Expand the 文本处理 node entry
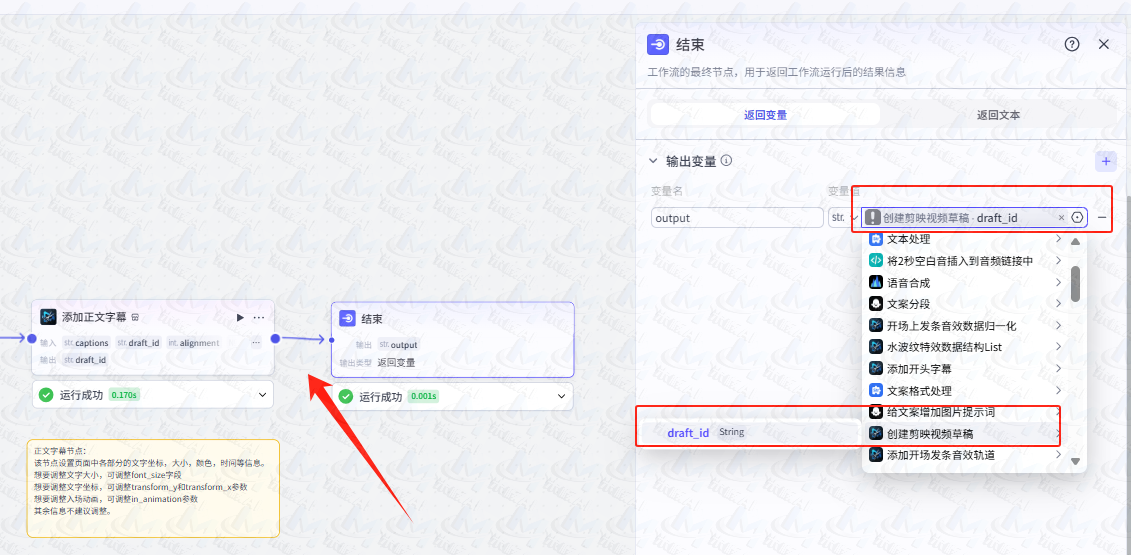Viewport: 1131px width, 555px height. tap(1058, 239)
